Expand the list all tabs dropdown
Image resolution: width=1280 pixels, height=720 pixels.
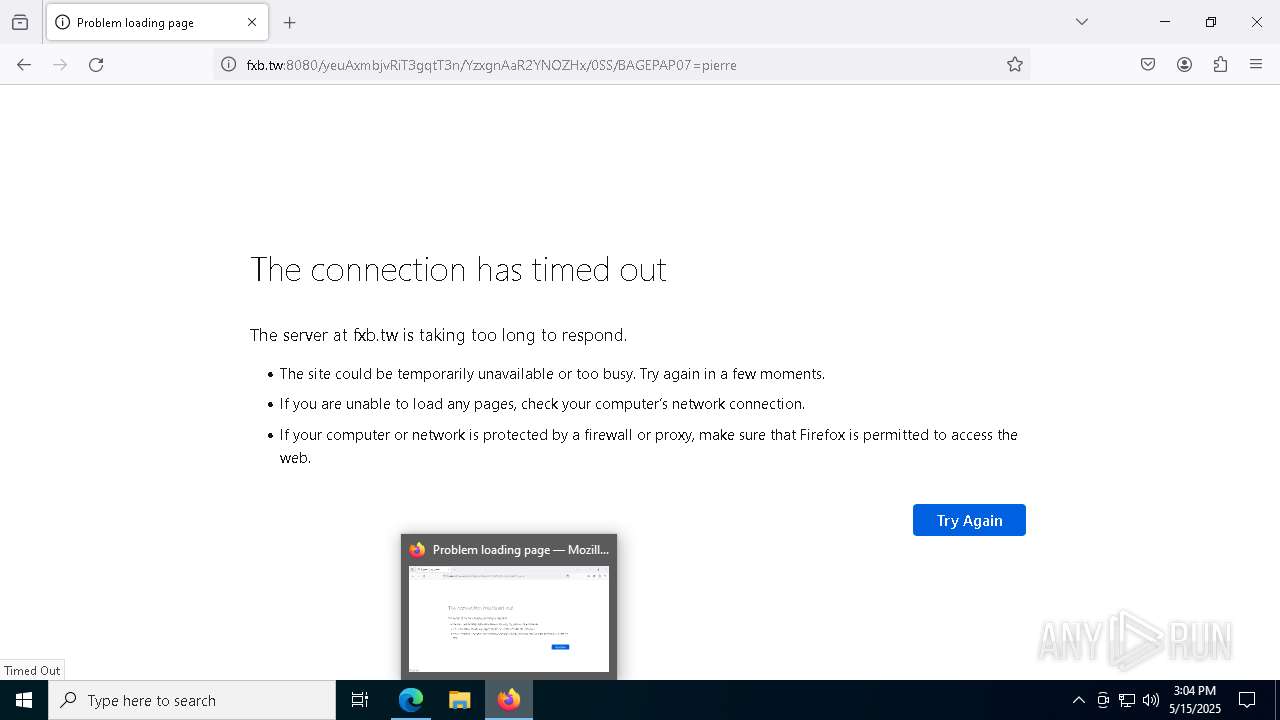click(1082, 22)
